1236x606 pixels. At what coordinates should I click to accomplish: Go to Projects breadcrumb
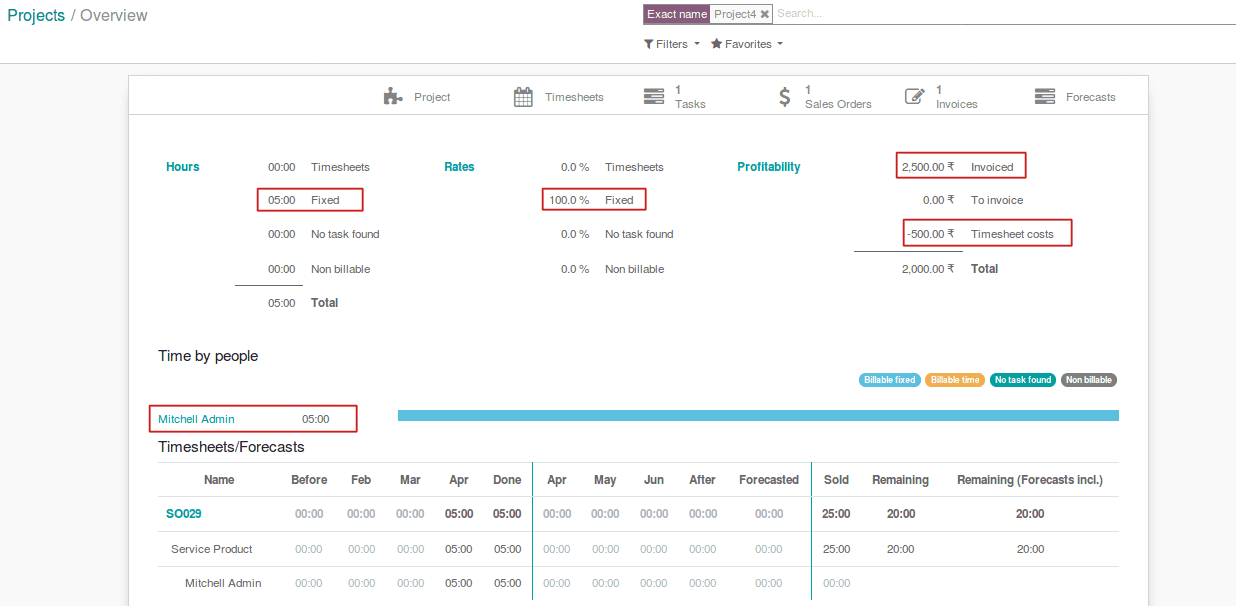36,15
